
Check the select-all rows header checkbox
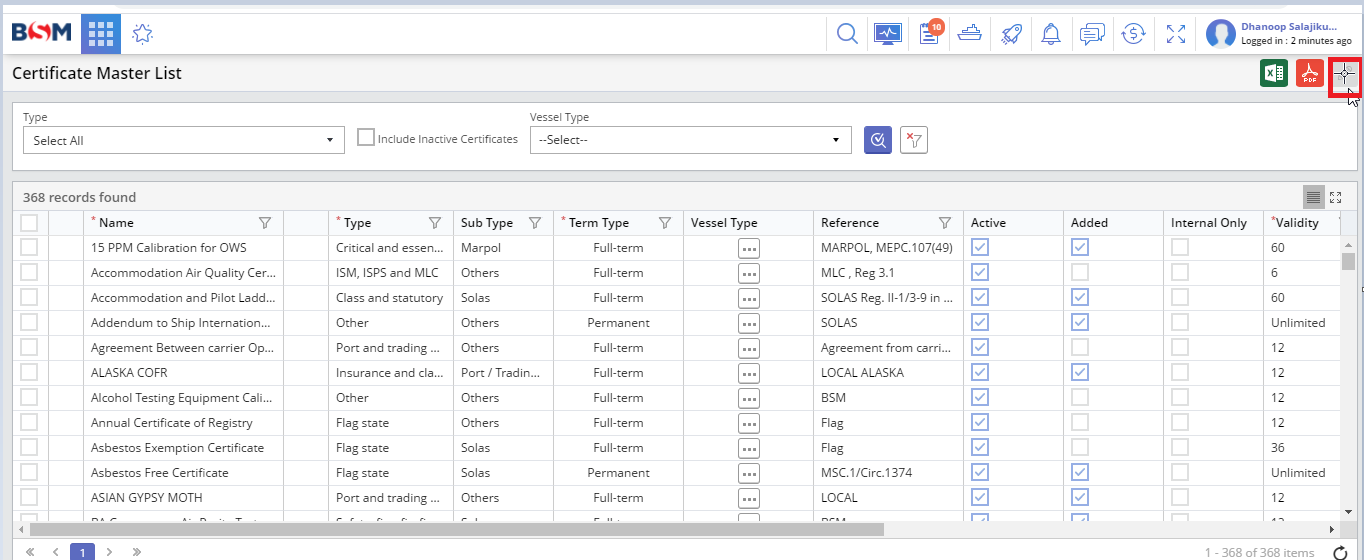(29, 223)
